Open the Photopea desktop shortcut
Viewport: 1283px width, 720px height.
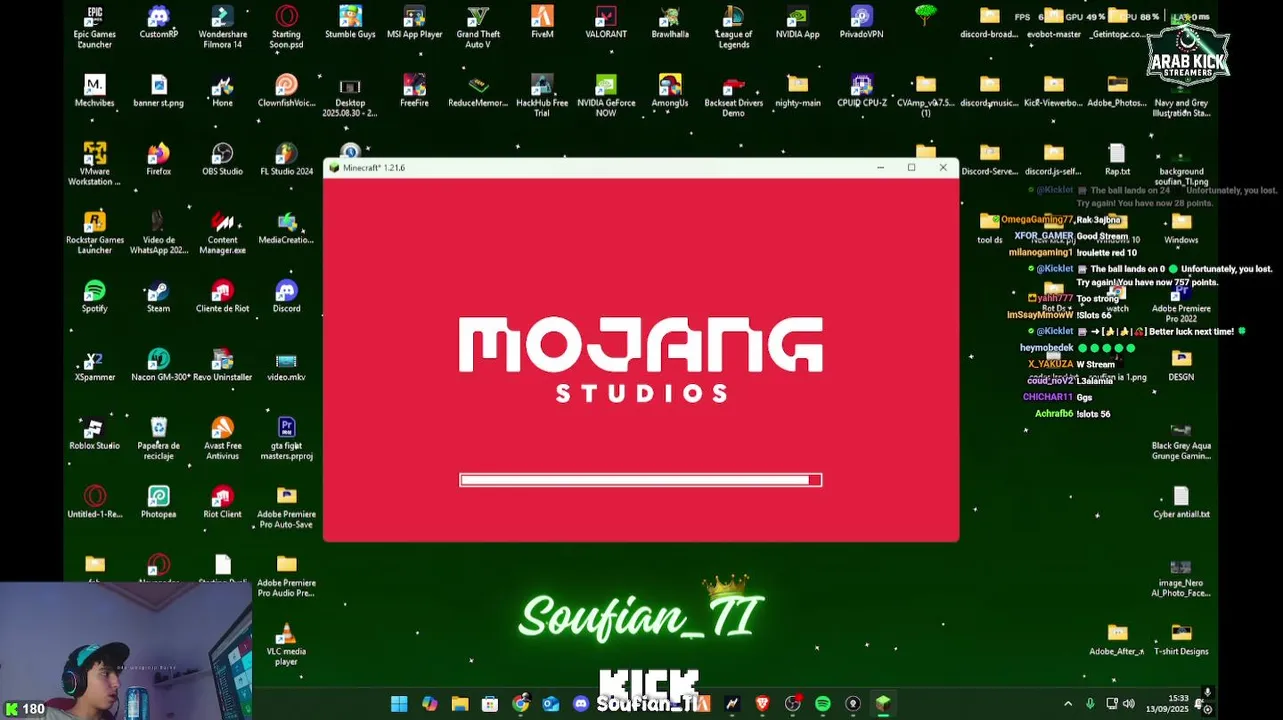point(158,503)
